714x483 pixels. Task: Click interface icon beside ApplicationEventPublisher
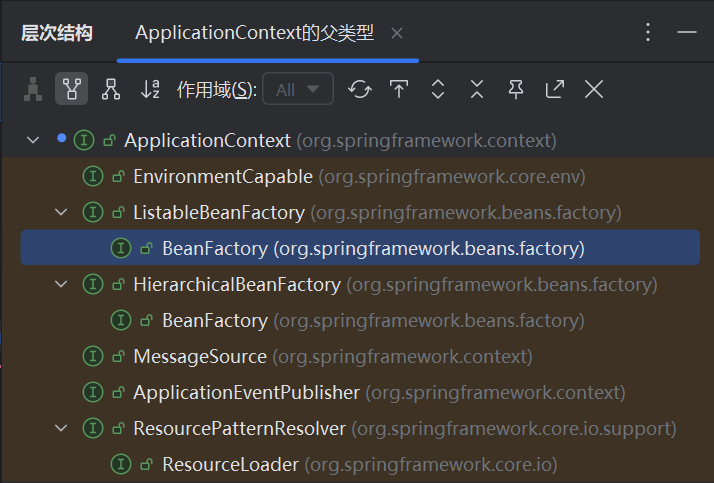click(93, 392)
